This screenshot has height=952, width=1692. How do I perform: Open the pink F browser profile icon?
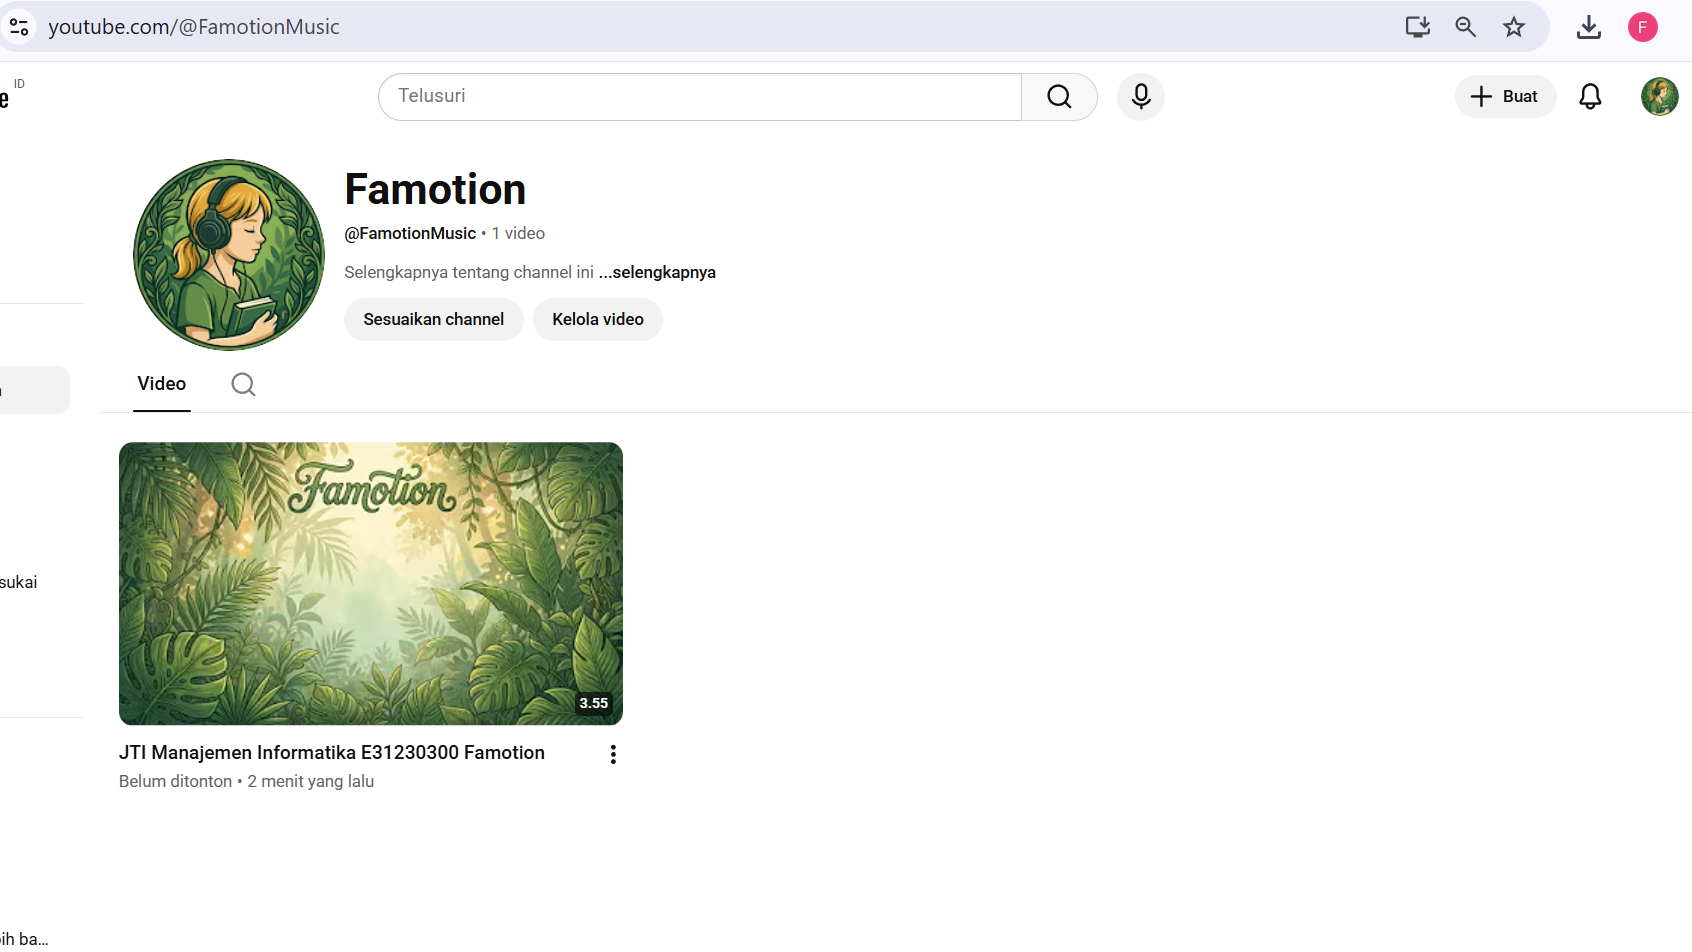tap(1642, 27)
